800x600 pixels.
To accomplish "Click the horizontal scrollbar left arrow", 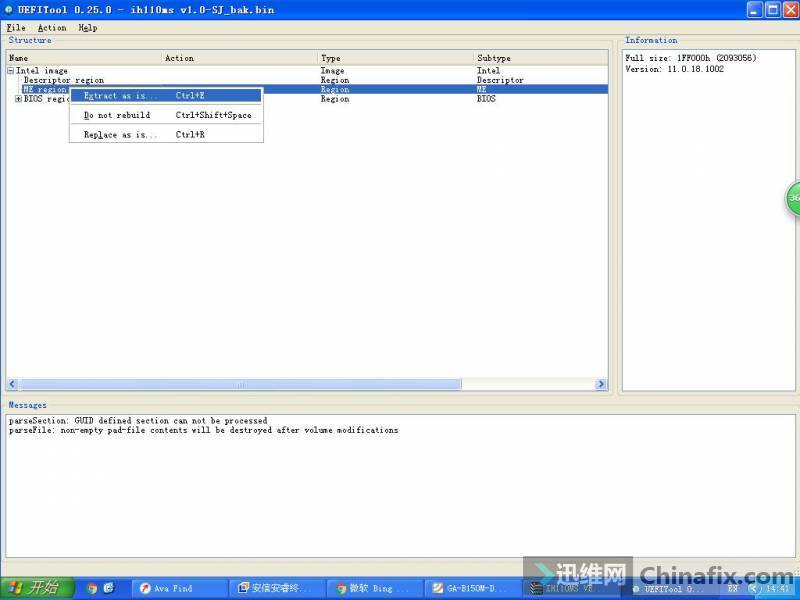I will [13, 384].
